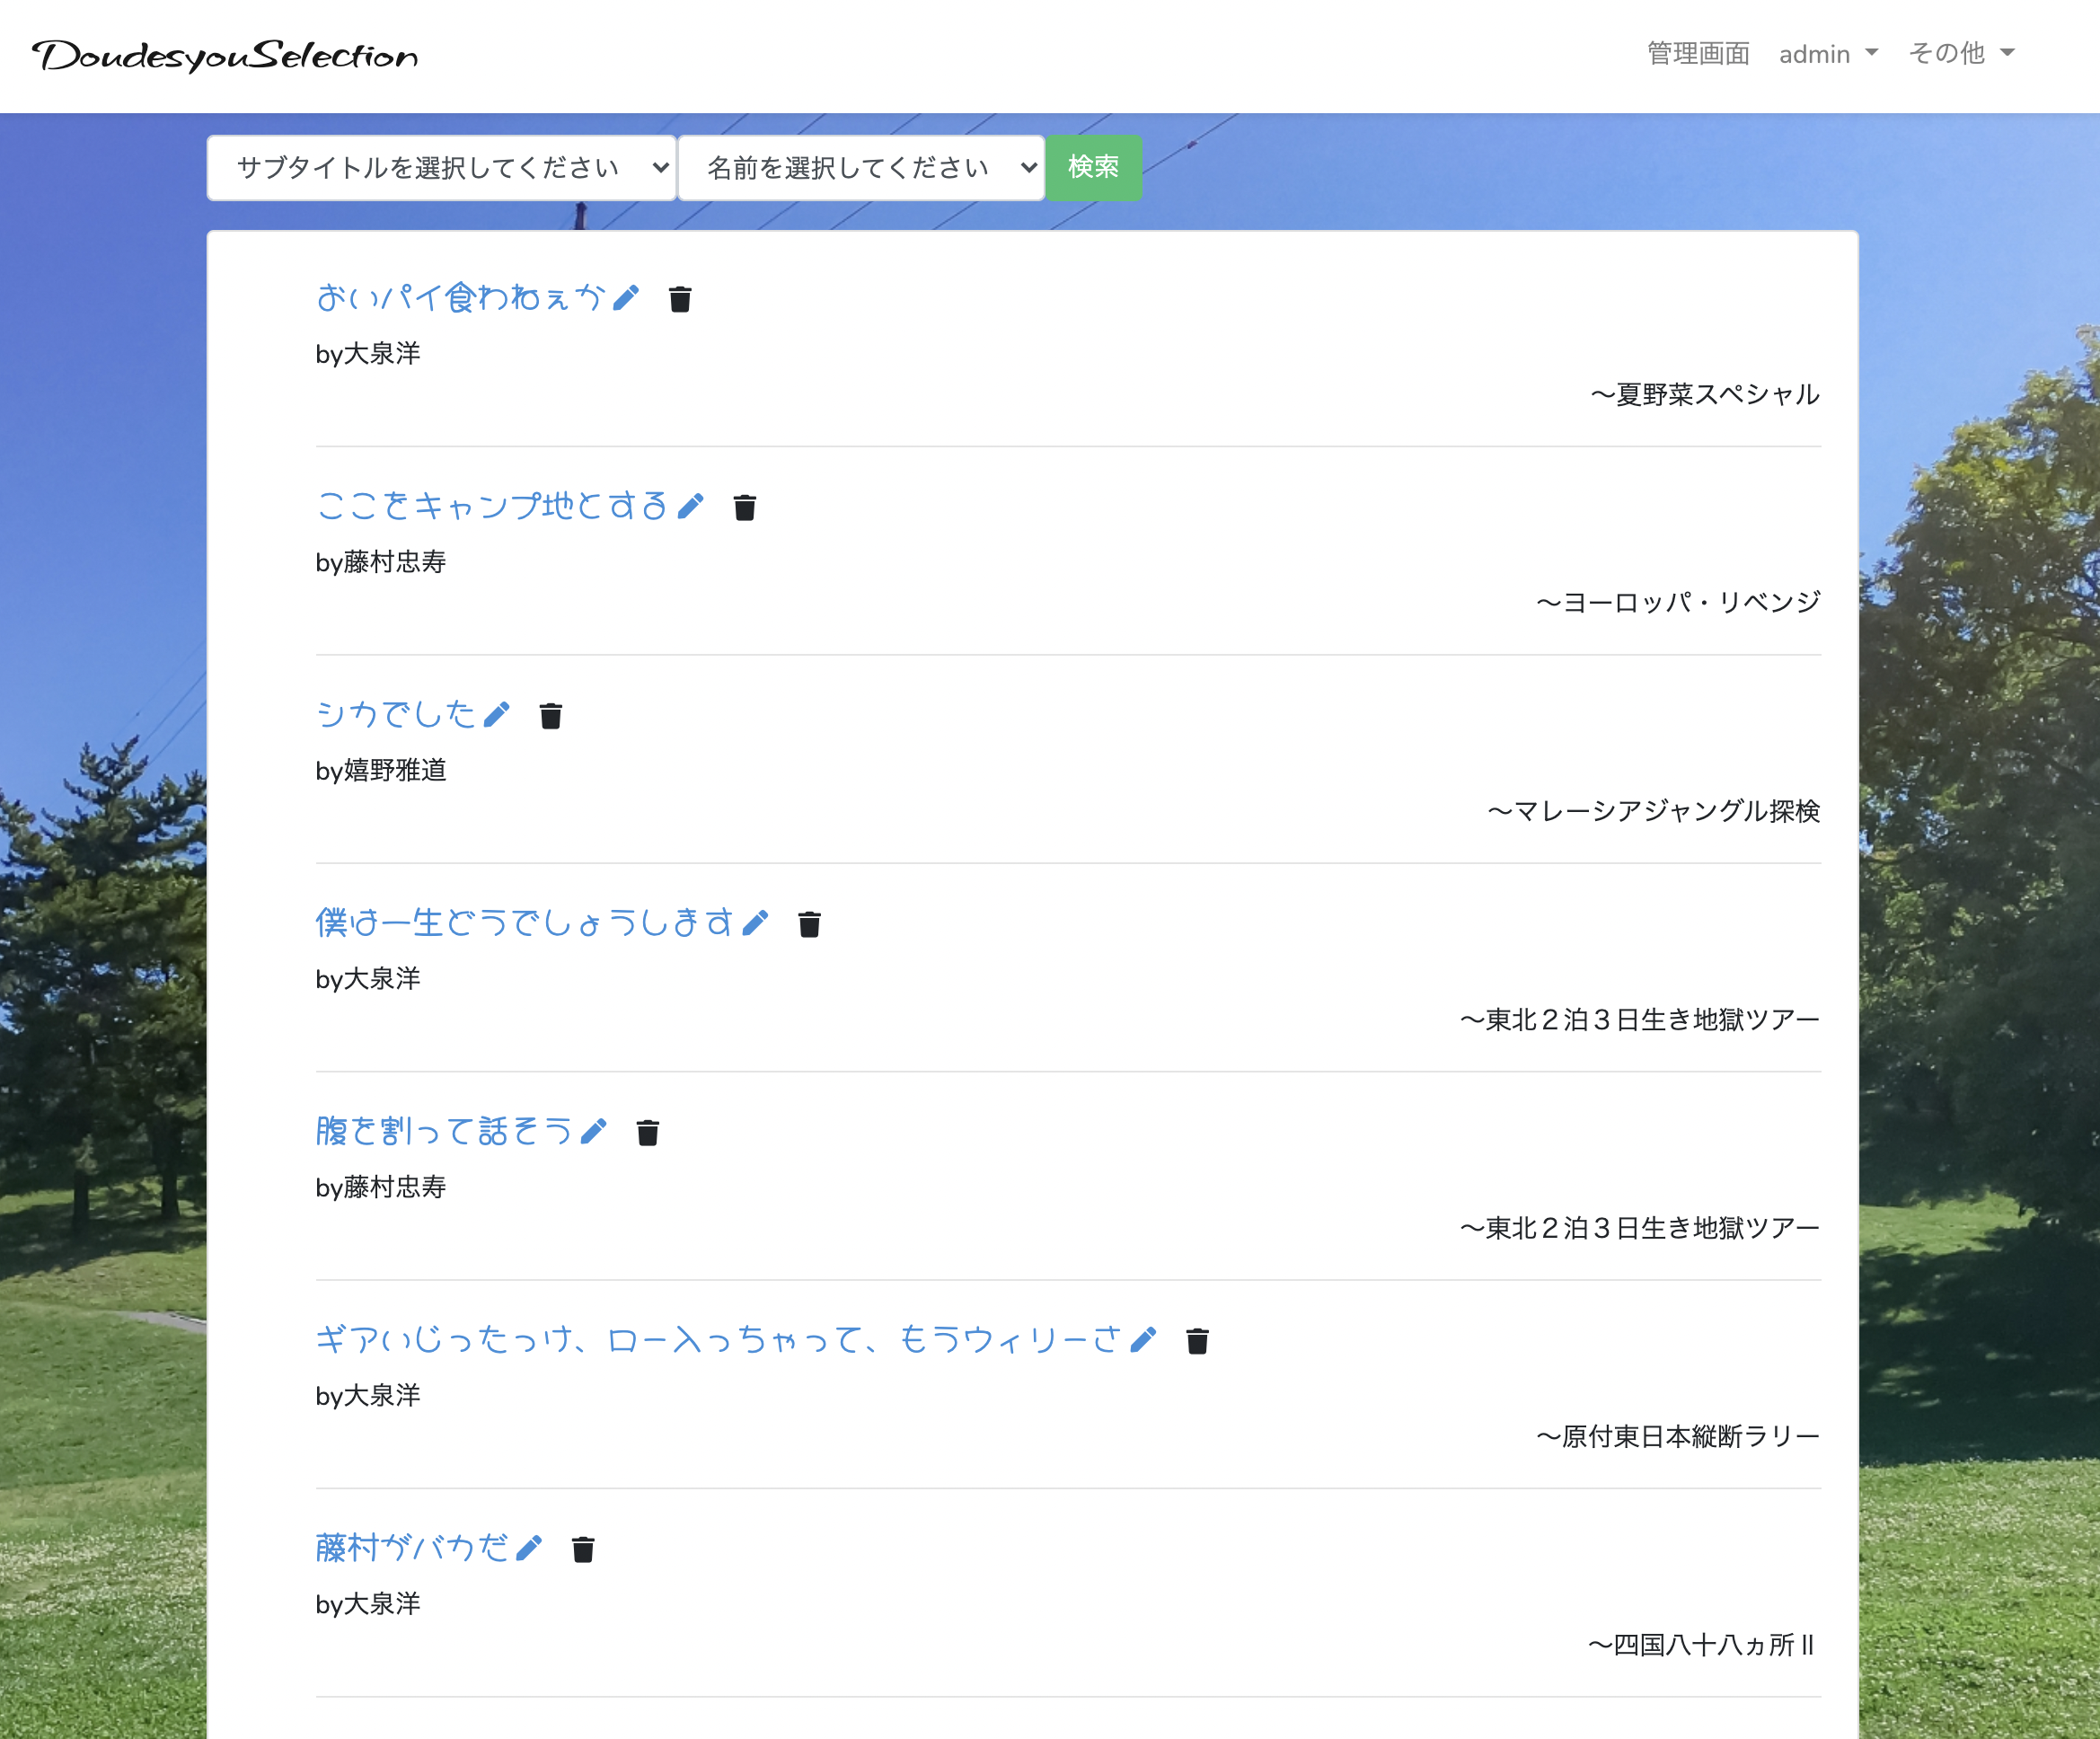This screenshot has width=2100, height=1739.
Task: Go to 管理画面 in the navbar
Action: (1698, 53)
